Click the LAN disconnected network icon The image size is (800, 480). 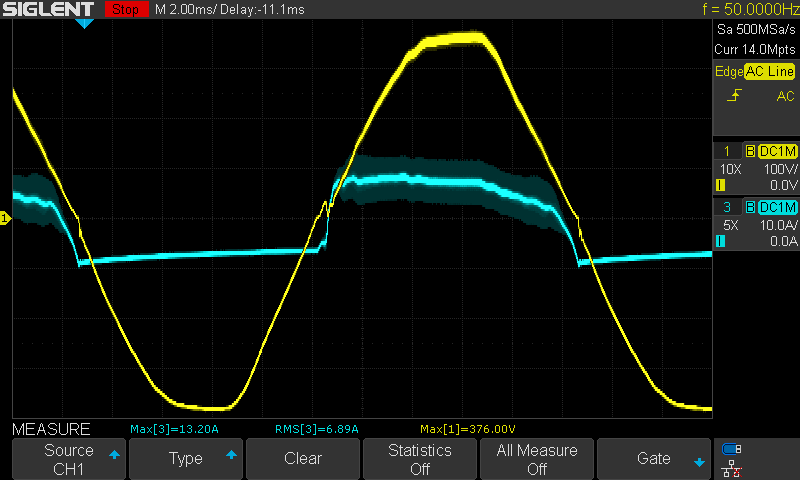[732, 469]
